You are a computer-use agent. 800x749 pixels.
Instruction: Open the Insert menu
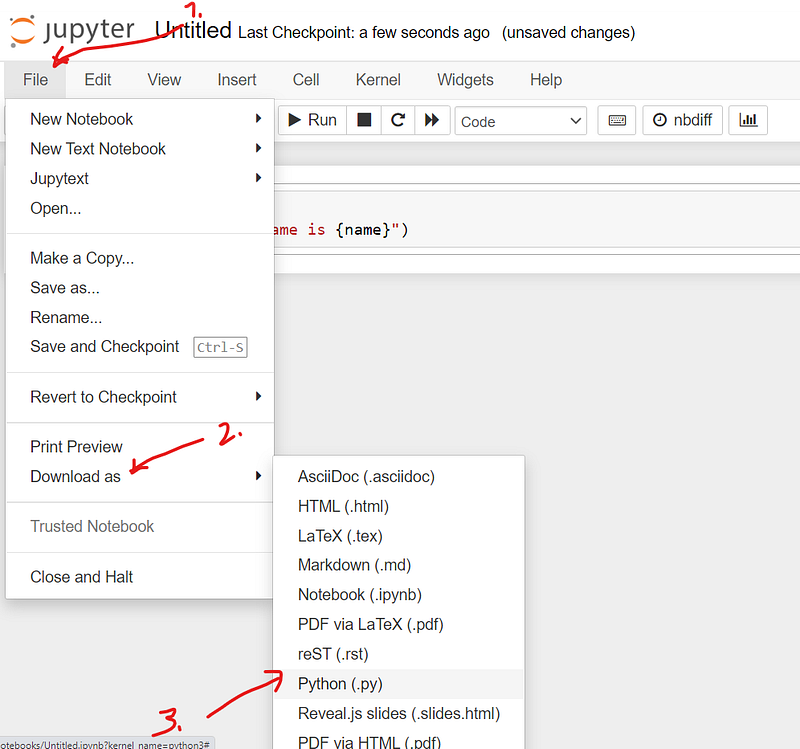click(x=237, y=80)
